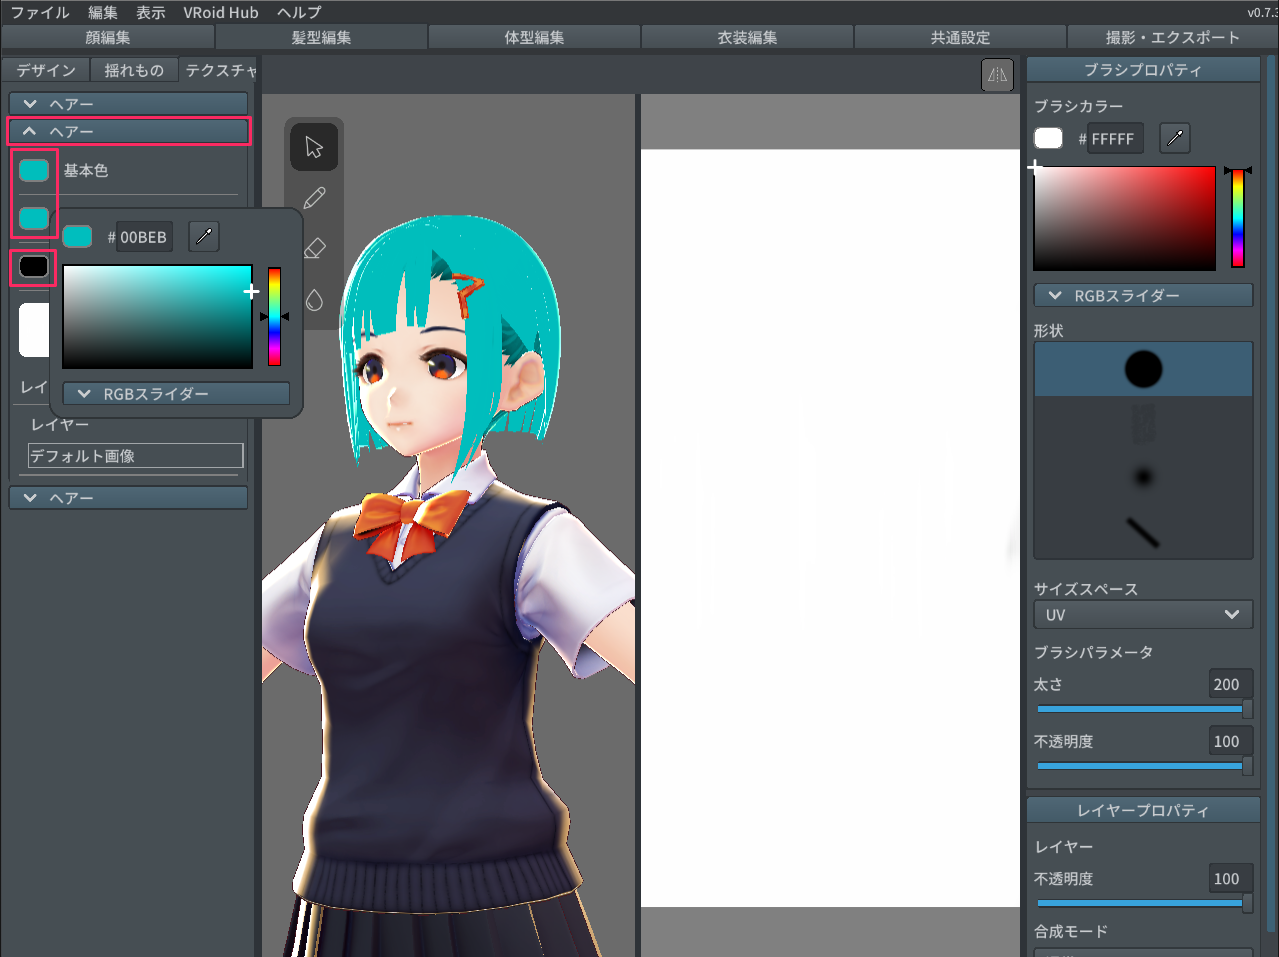Screen dimensions: 1279x957
Task: Click the second teal hair color swatch
Action: 34,218
